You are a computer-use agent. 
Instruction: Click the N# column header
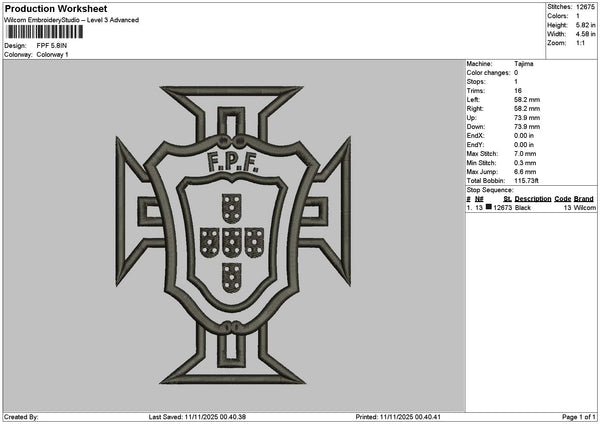pos(479,199)
